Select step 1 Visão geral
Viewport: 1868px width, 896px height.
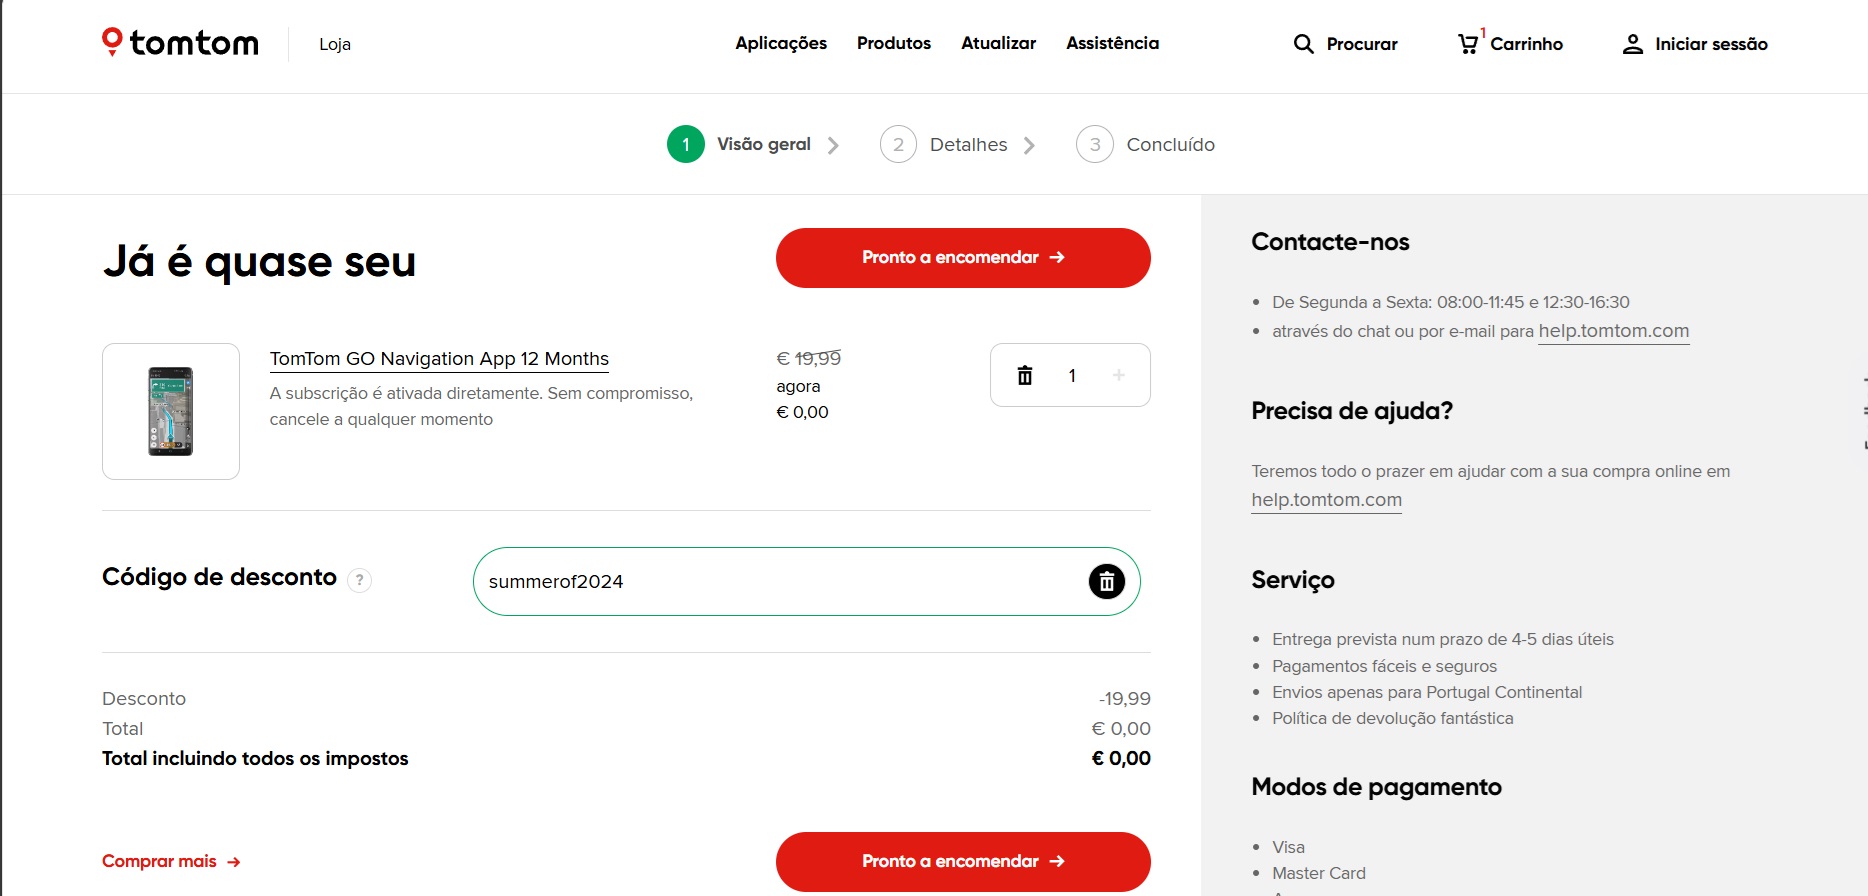click(x=739, y=144)
